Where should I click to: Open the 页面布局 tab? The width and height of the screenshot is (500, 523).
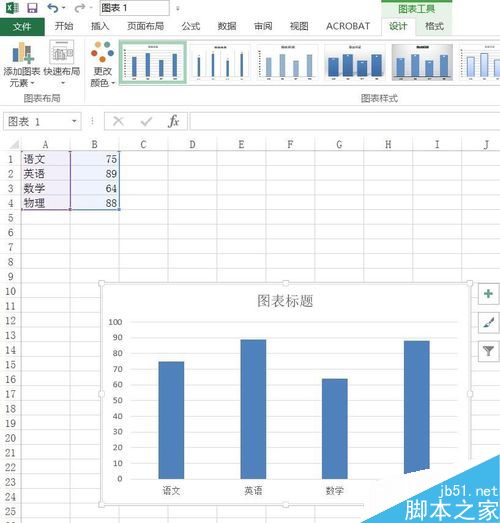pyautogui.click(x=145, y=26)
